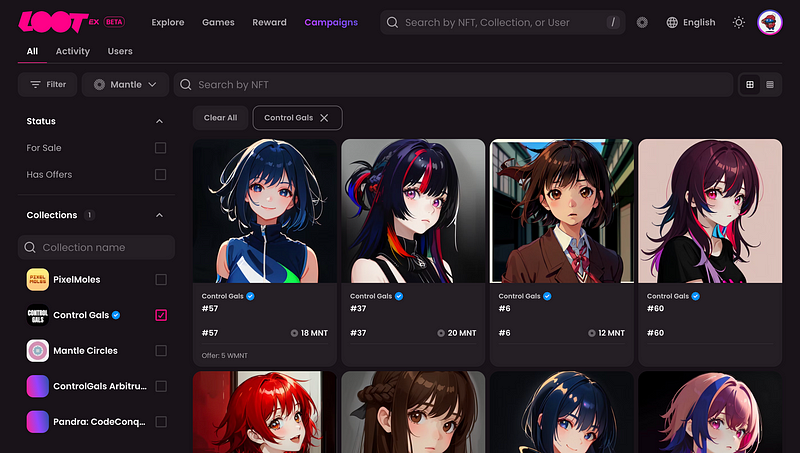The image size is (800, 453).
Task: Click the Control Gals collection logo in sidebar
Action: [x=38, y=315]
